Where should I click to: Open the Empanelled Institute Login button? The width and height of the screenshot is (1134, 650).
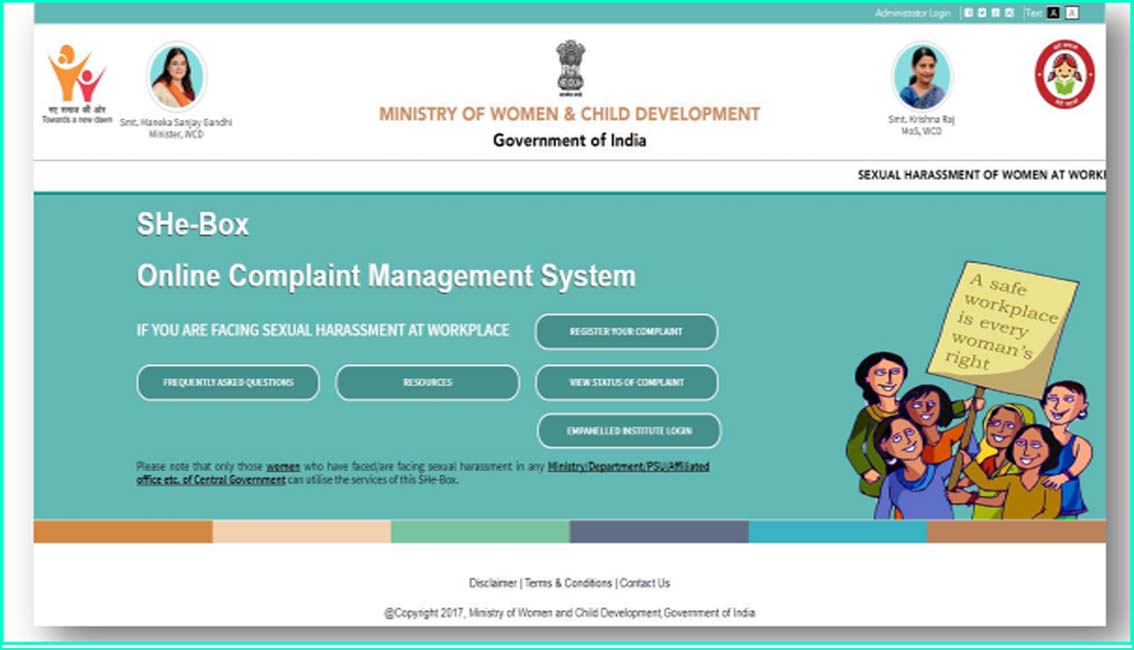tap(629, 431)
